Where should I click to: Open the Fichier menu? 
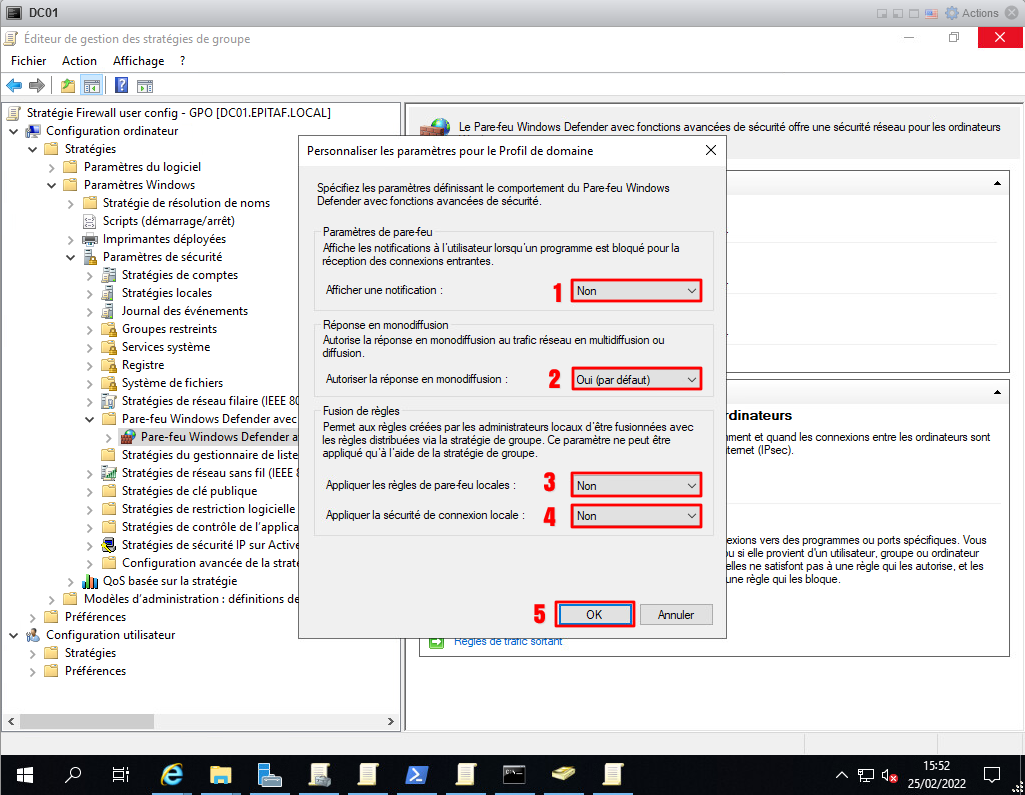pyautogui.click(x=29, y=61)
